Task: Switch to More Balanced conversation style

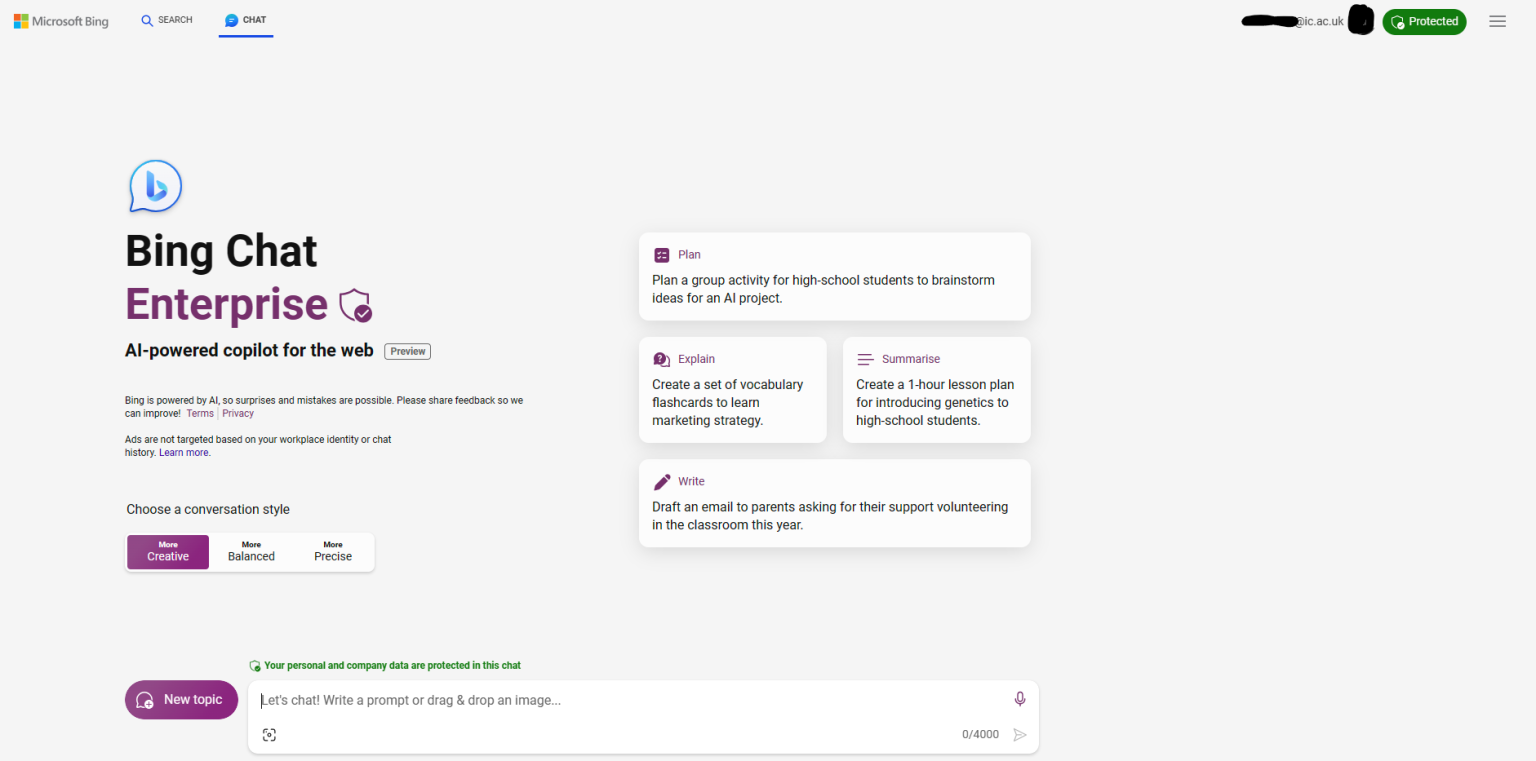Action: [x=250, y=552]
